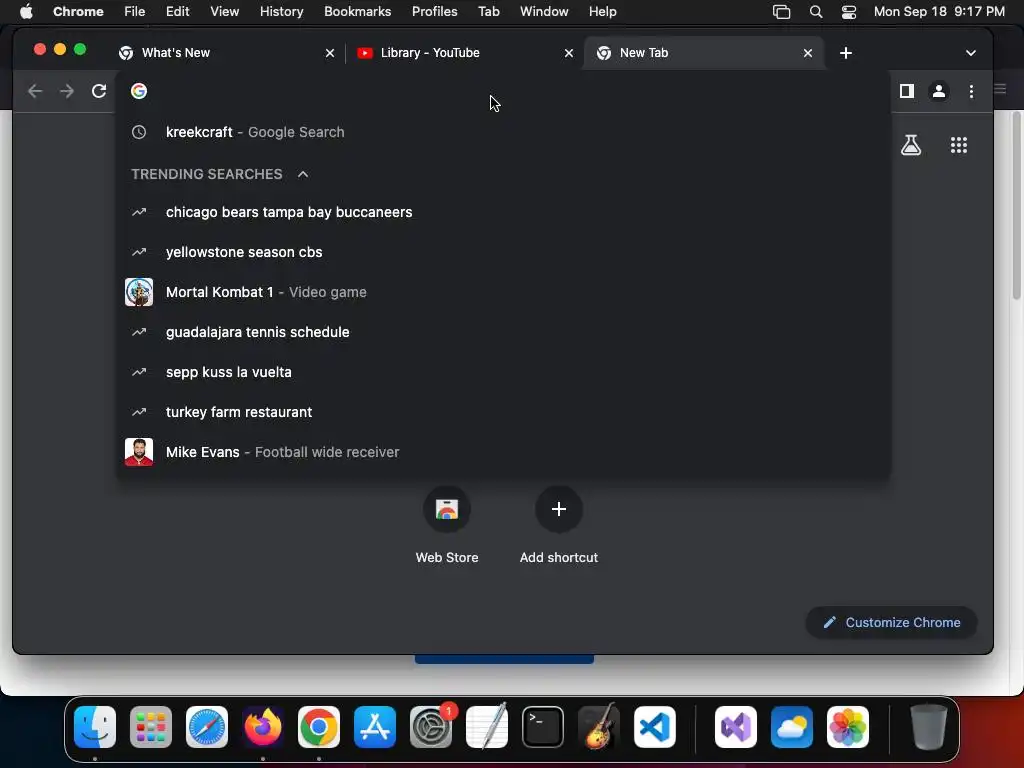Image resolution: width=1024 pixels, height=768 pixels.
Task: Select sepp kuss la vuelta suggestion
Action: [x=504, y=372]
